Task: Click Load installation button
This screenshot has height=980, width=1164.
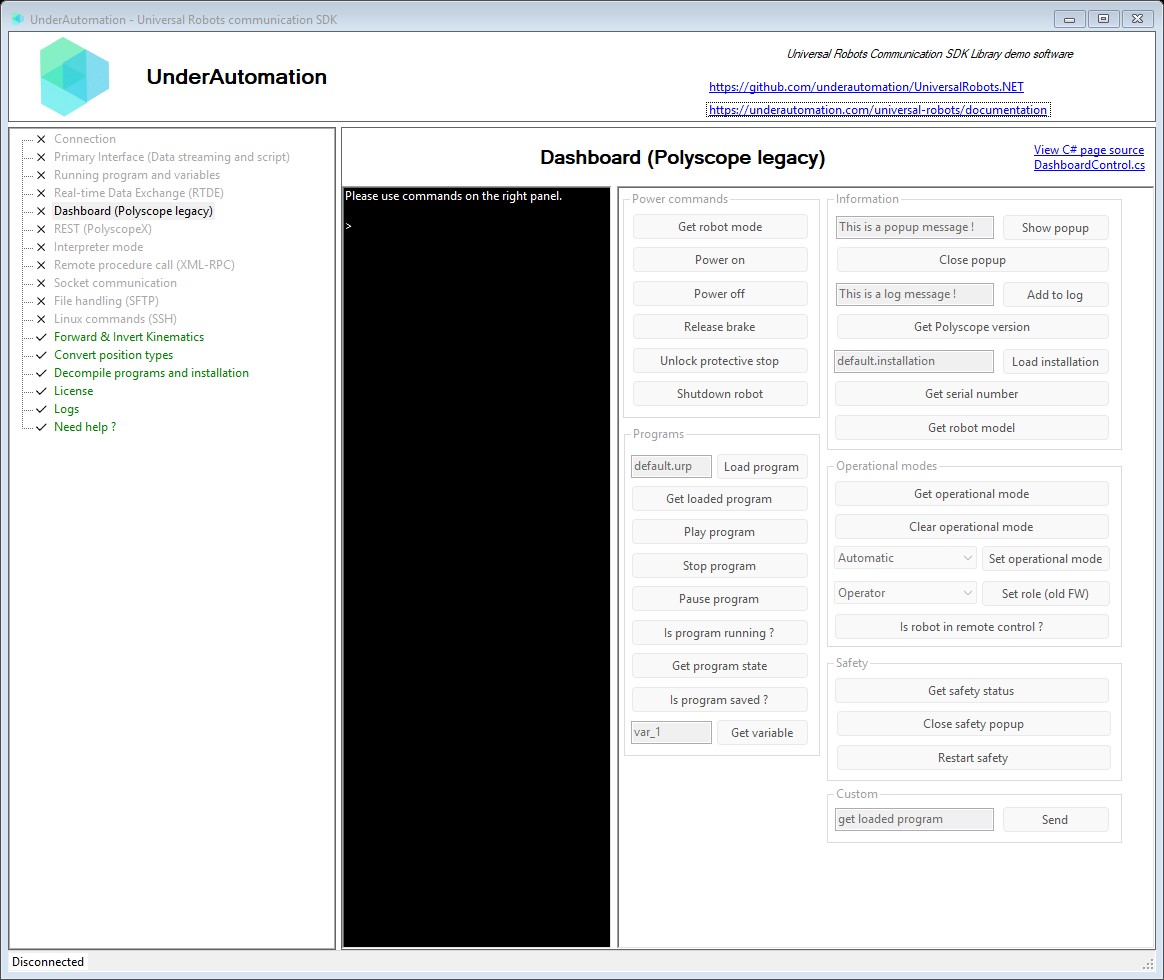Action: 1055,362
